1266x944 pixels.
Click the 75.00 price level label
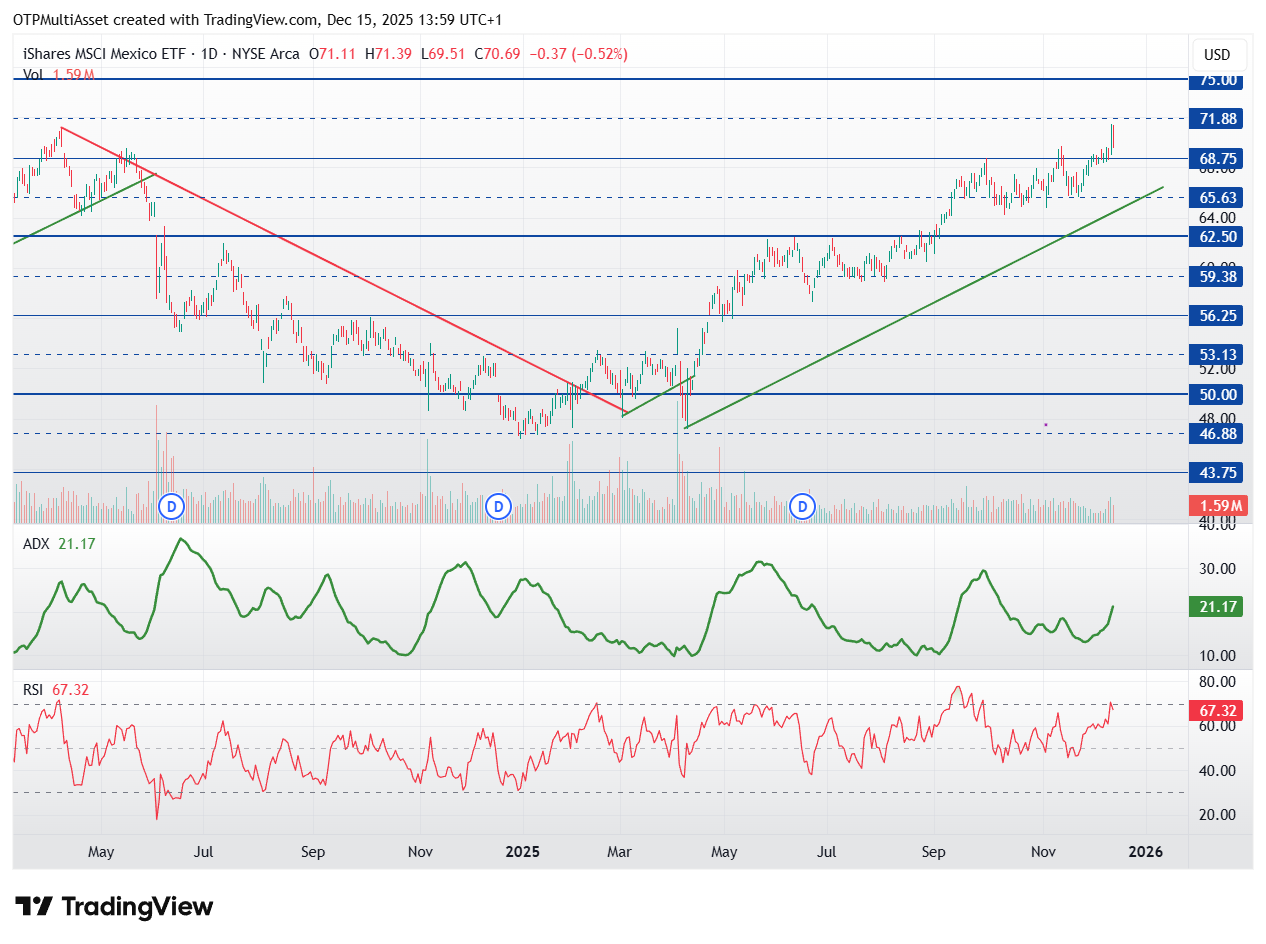(x=1216, y=80)
